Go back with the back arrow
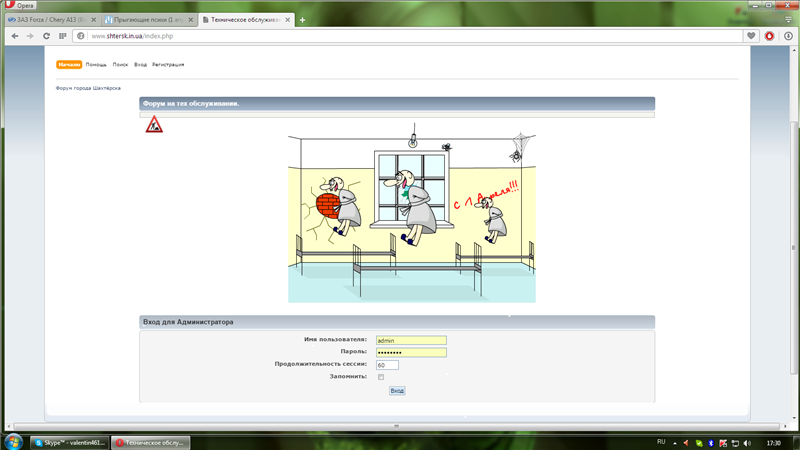Image resolution: width=800 pixels, height=450 pixels. click(15, 36)
